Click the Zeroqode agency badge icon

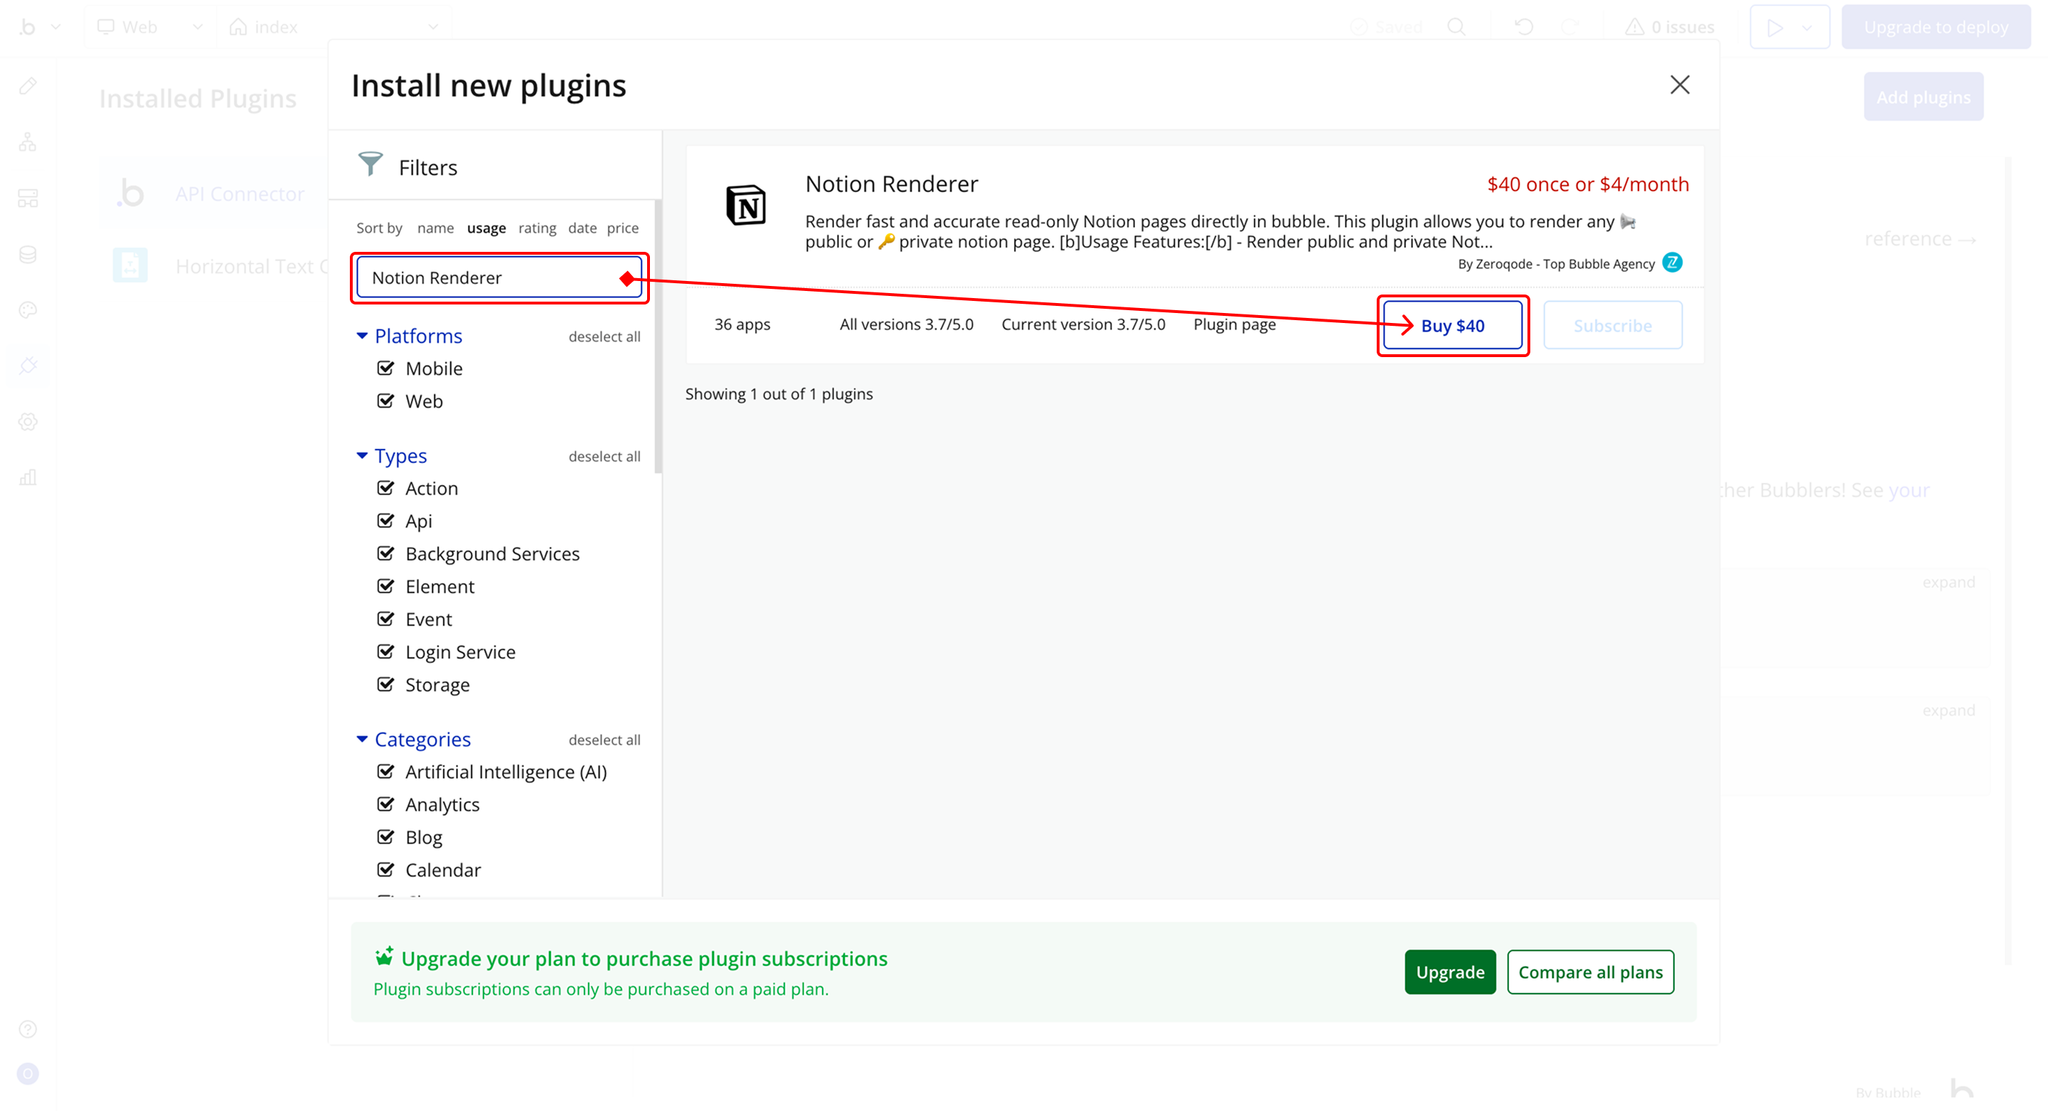pos(1672,263)
